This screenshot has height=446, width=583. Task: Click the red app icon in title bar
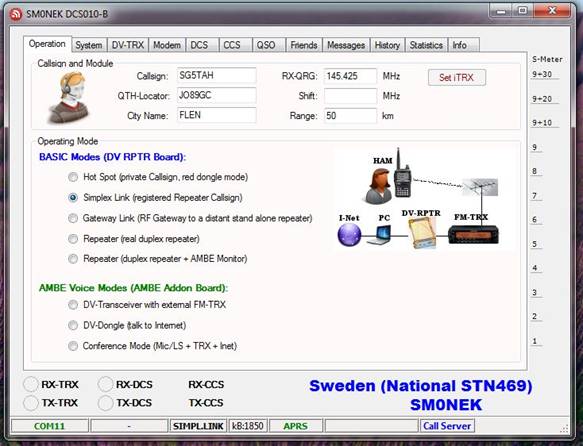(16, 14)
